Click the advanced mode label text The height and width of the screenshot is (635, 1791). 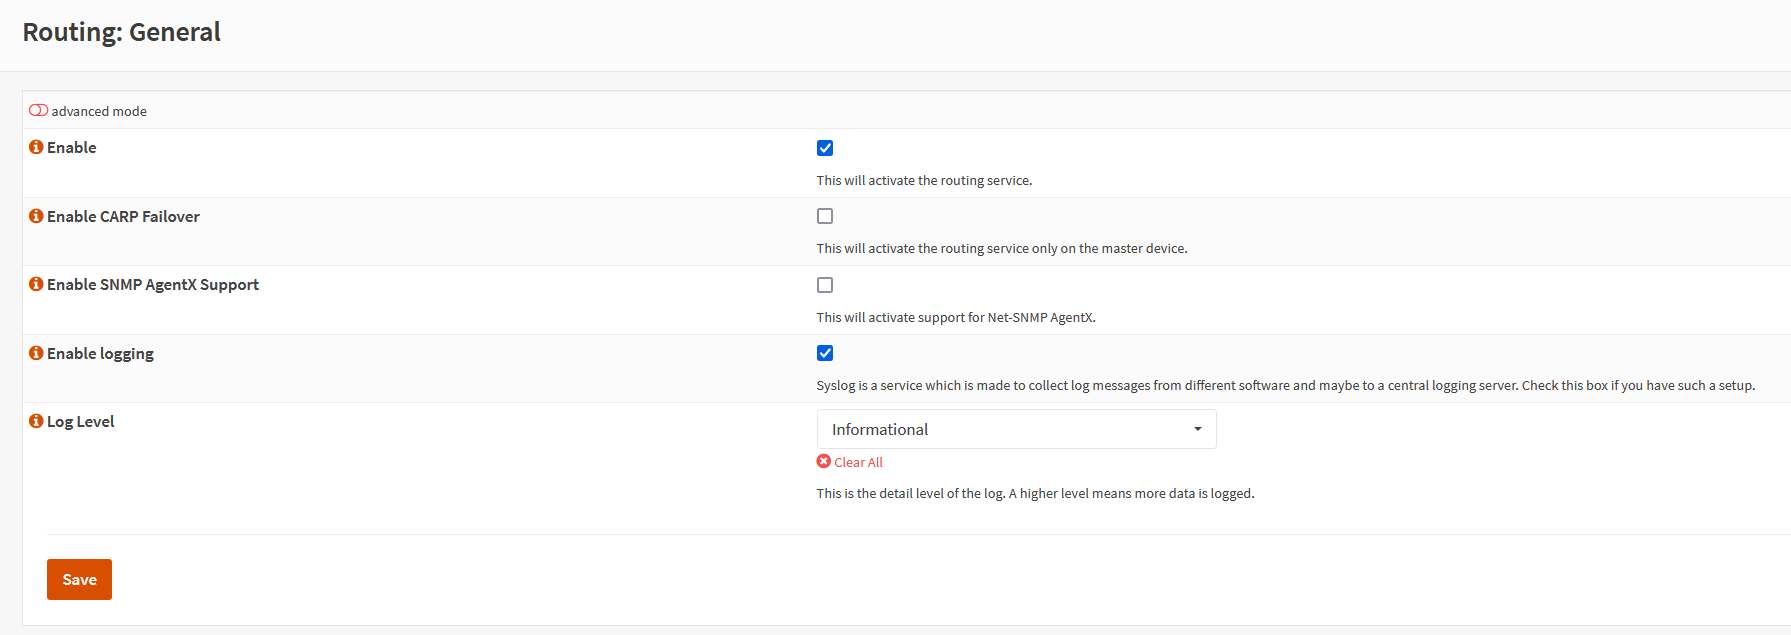point(99,111)
